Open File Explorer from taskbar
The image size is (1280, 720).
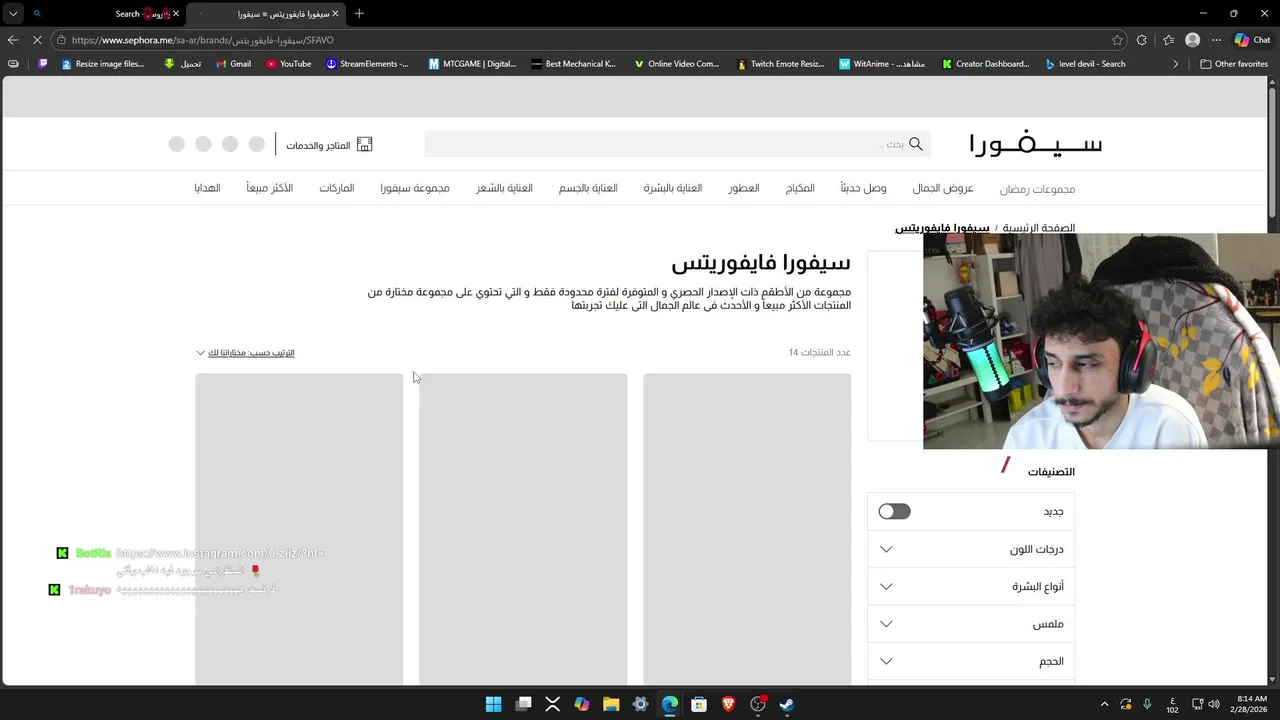[x=611, y=705]
